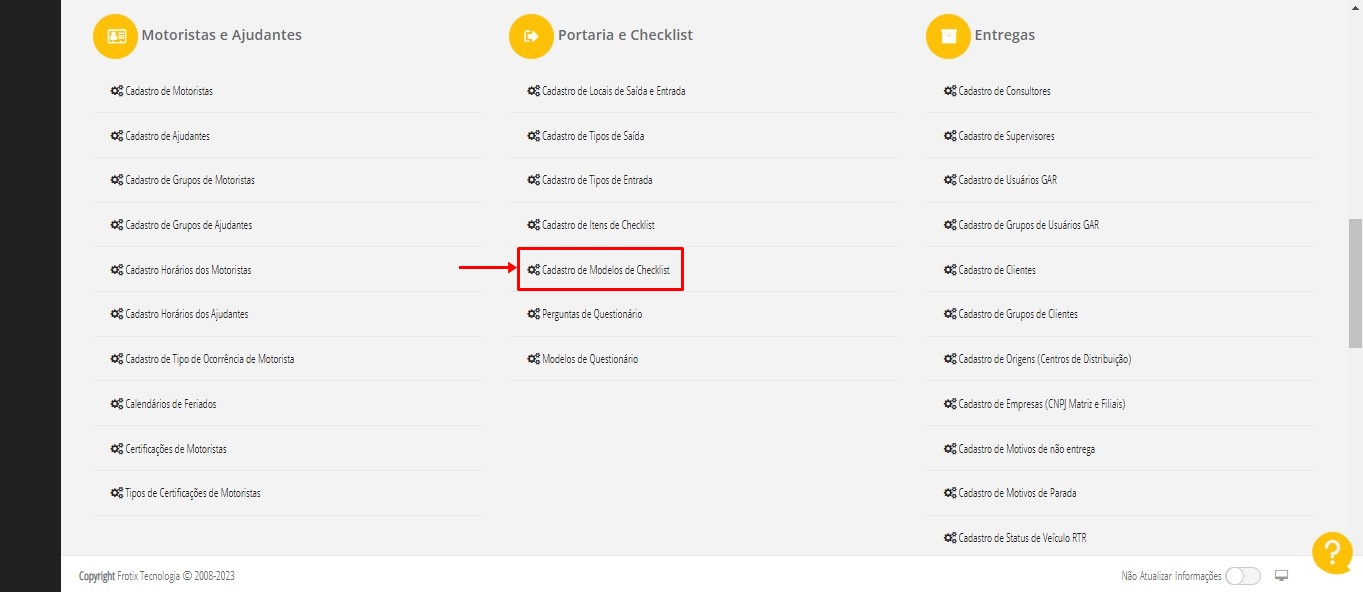Click gears icon beside Cadastro de Clientes
Image resolution: width=1363 pixels, height=592 pixels.
950,270
